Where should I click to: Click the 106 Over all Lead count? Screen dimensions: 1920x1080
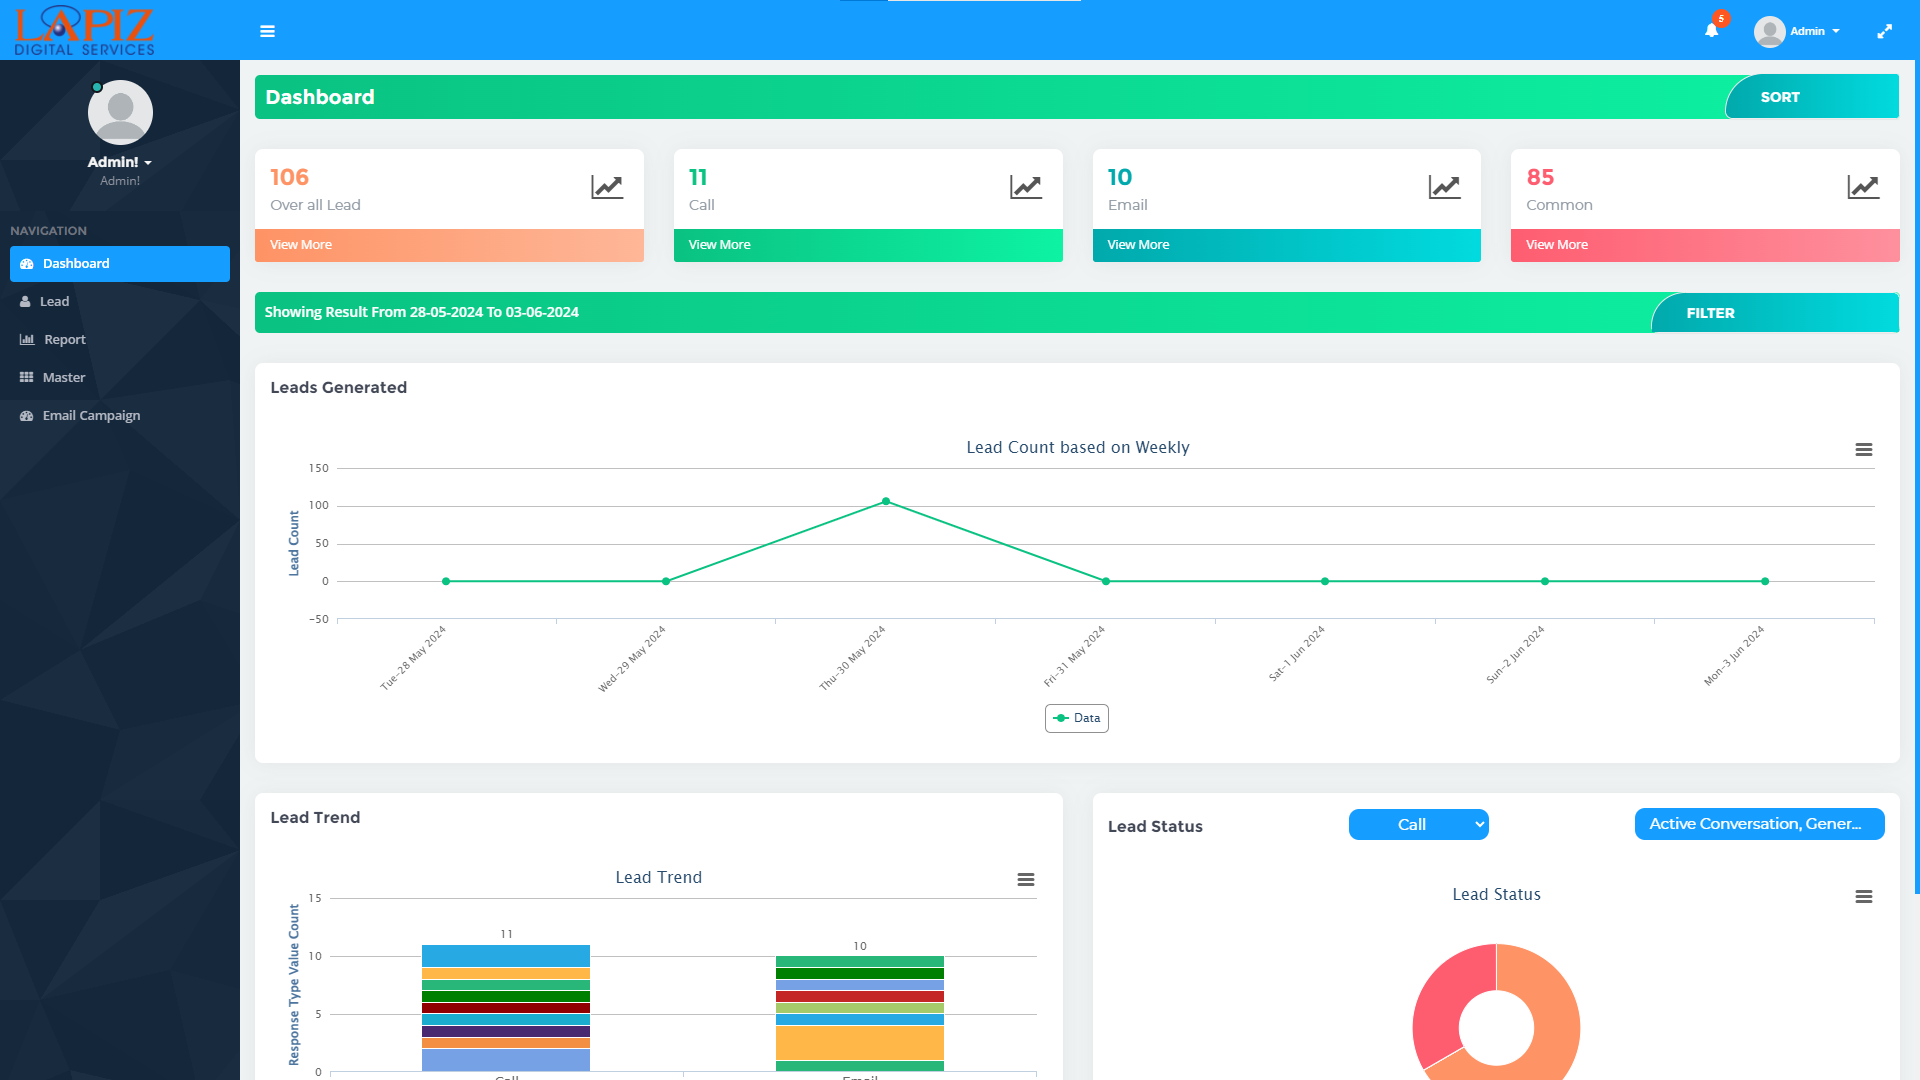click(x=290, y=177)
